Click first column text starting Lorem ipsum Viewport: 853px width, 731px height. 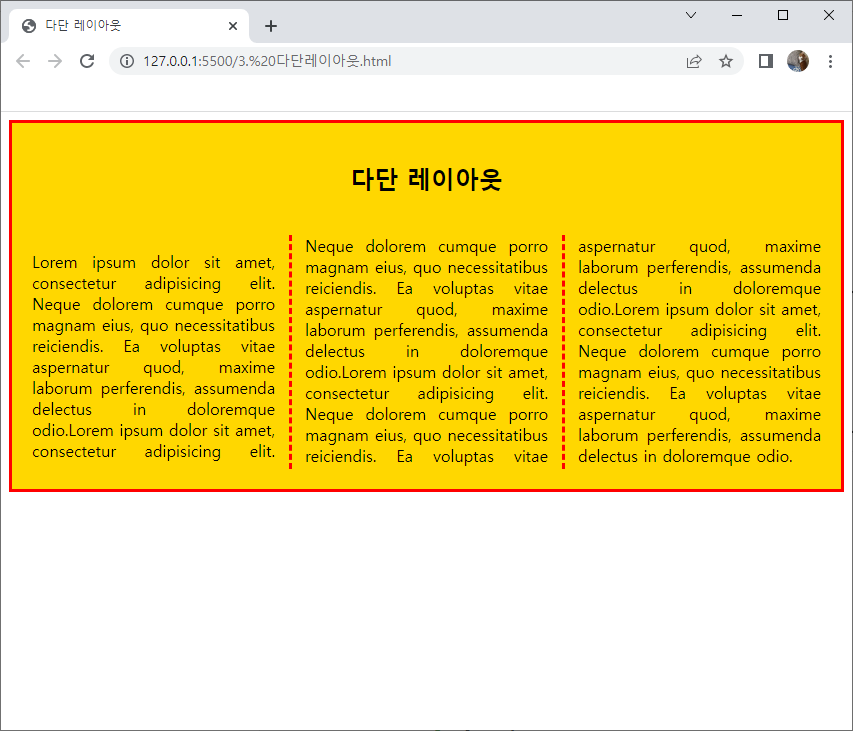point(153,357)
